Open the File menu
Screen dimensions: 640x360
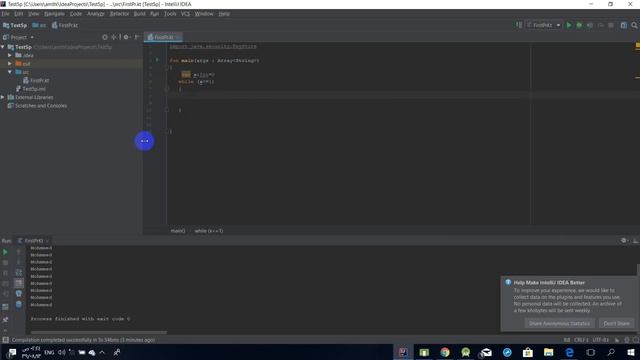5,14
